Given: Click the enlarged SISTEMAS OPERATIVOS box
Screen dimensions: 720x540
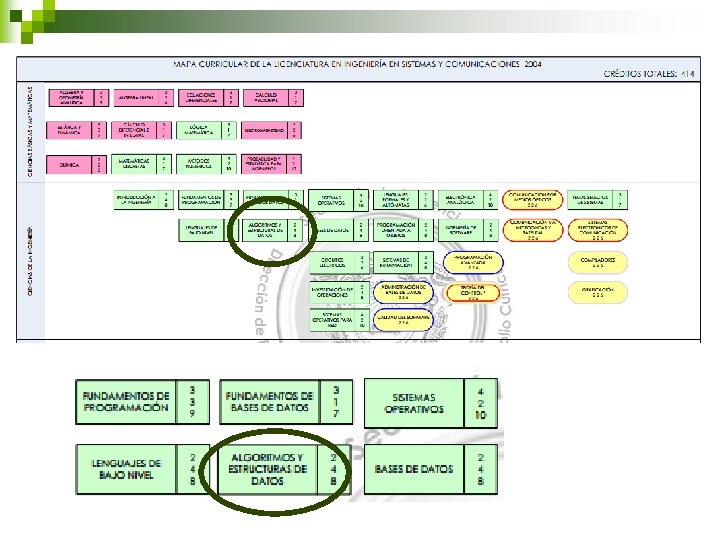Looking at the screenshot, I should [x=431, y=404].
